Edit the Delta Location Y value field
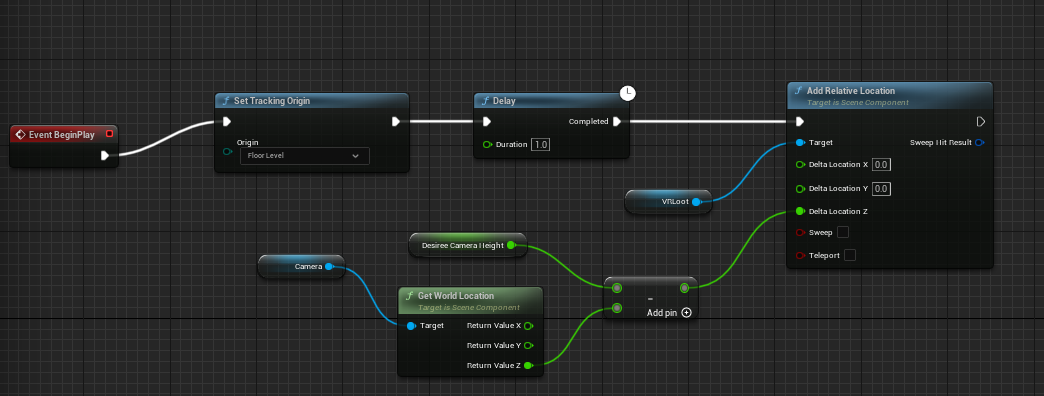This screenshot has width=1044, height=396. pos(882,188)
